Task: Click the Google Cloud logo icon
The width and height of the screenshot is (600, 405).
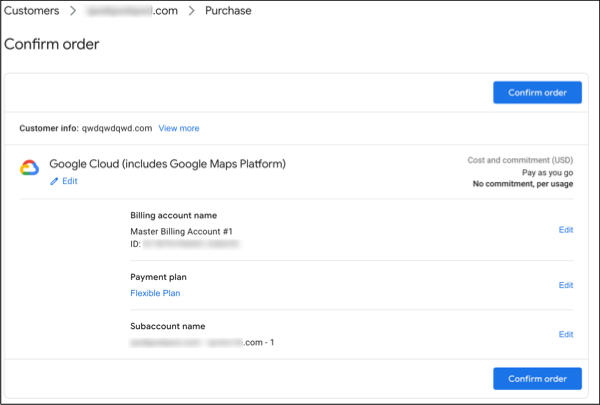Action: (x=29, y=168)
